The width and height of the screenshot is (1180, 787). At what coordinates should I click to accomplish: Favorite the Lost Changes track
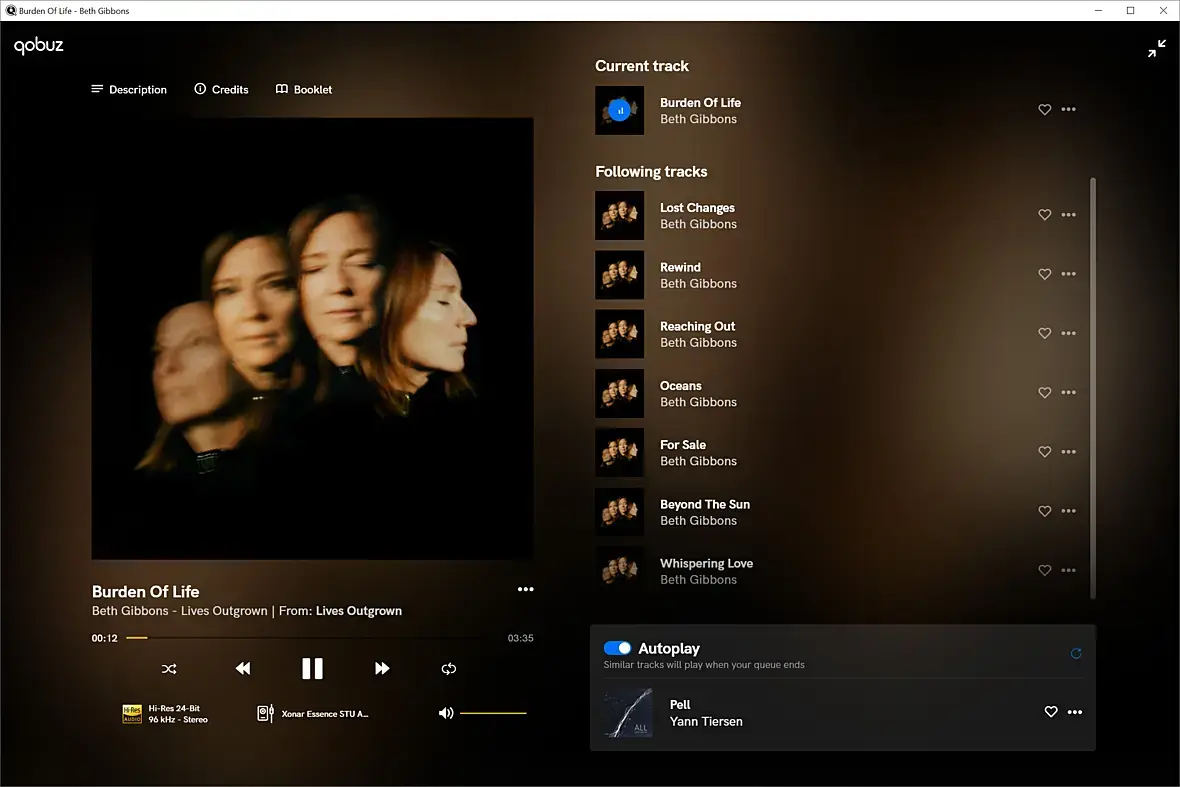coord(1045,214)
